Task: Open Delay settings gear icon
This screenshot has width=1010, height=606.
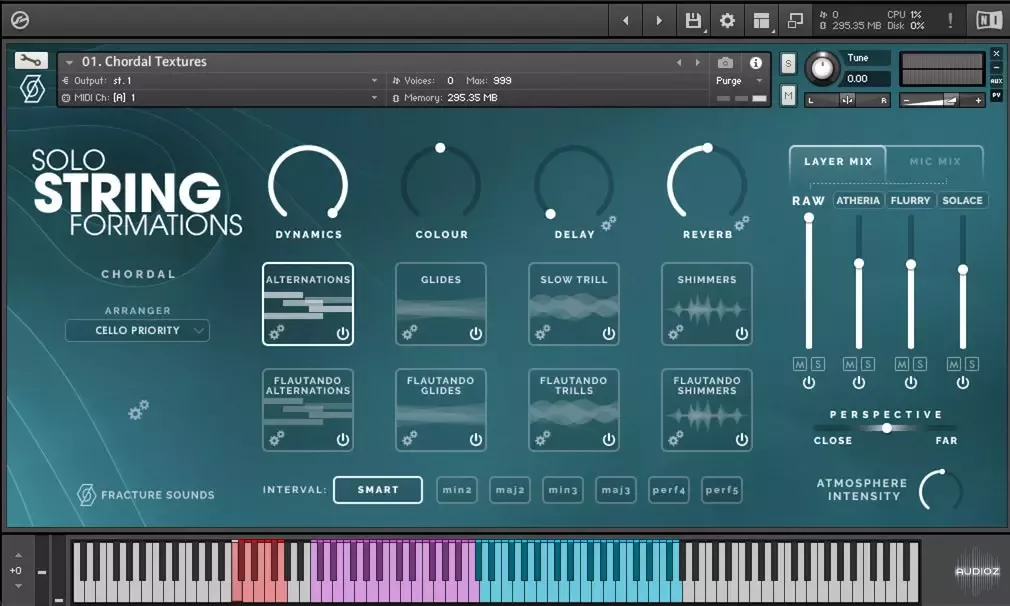Action: click(x=608, y=223)
